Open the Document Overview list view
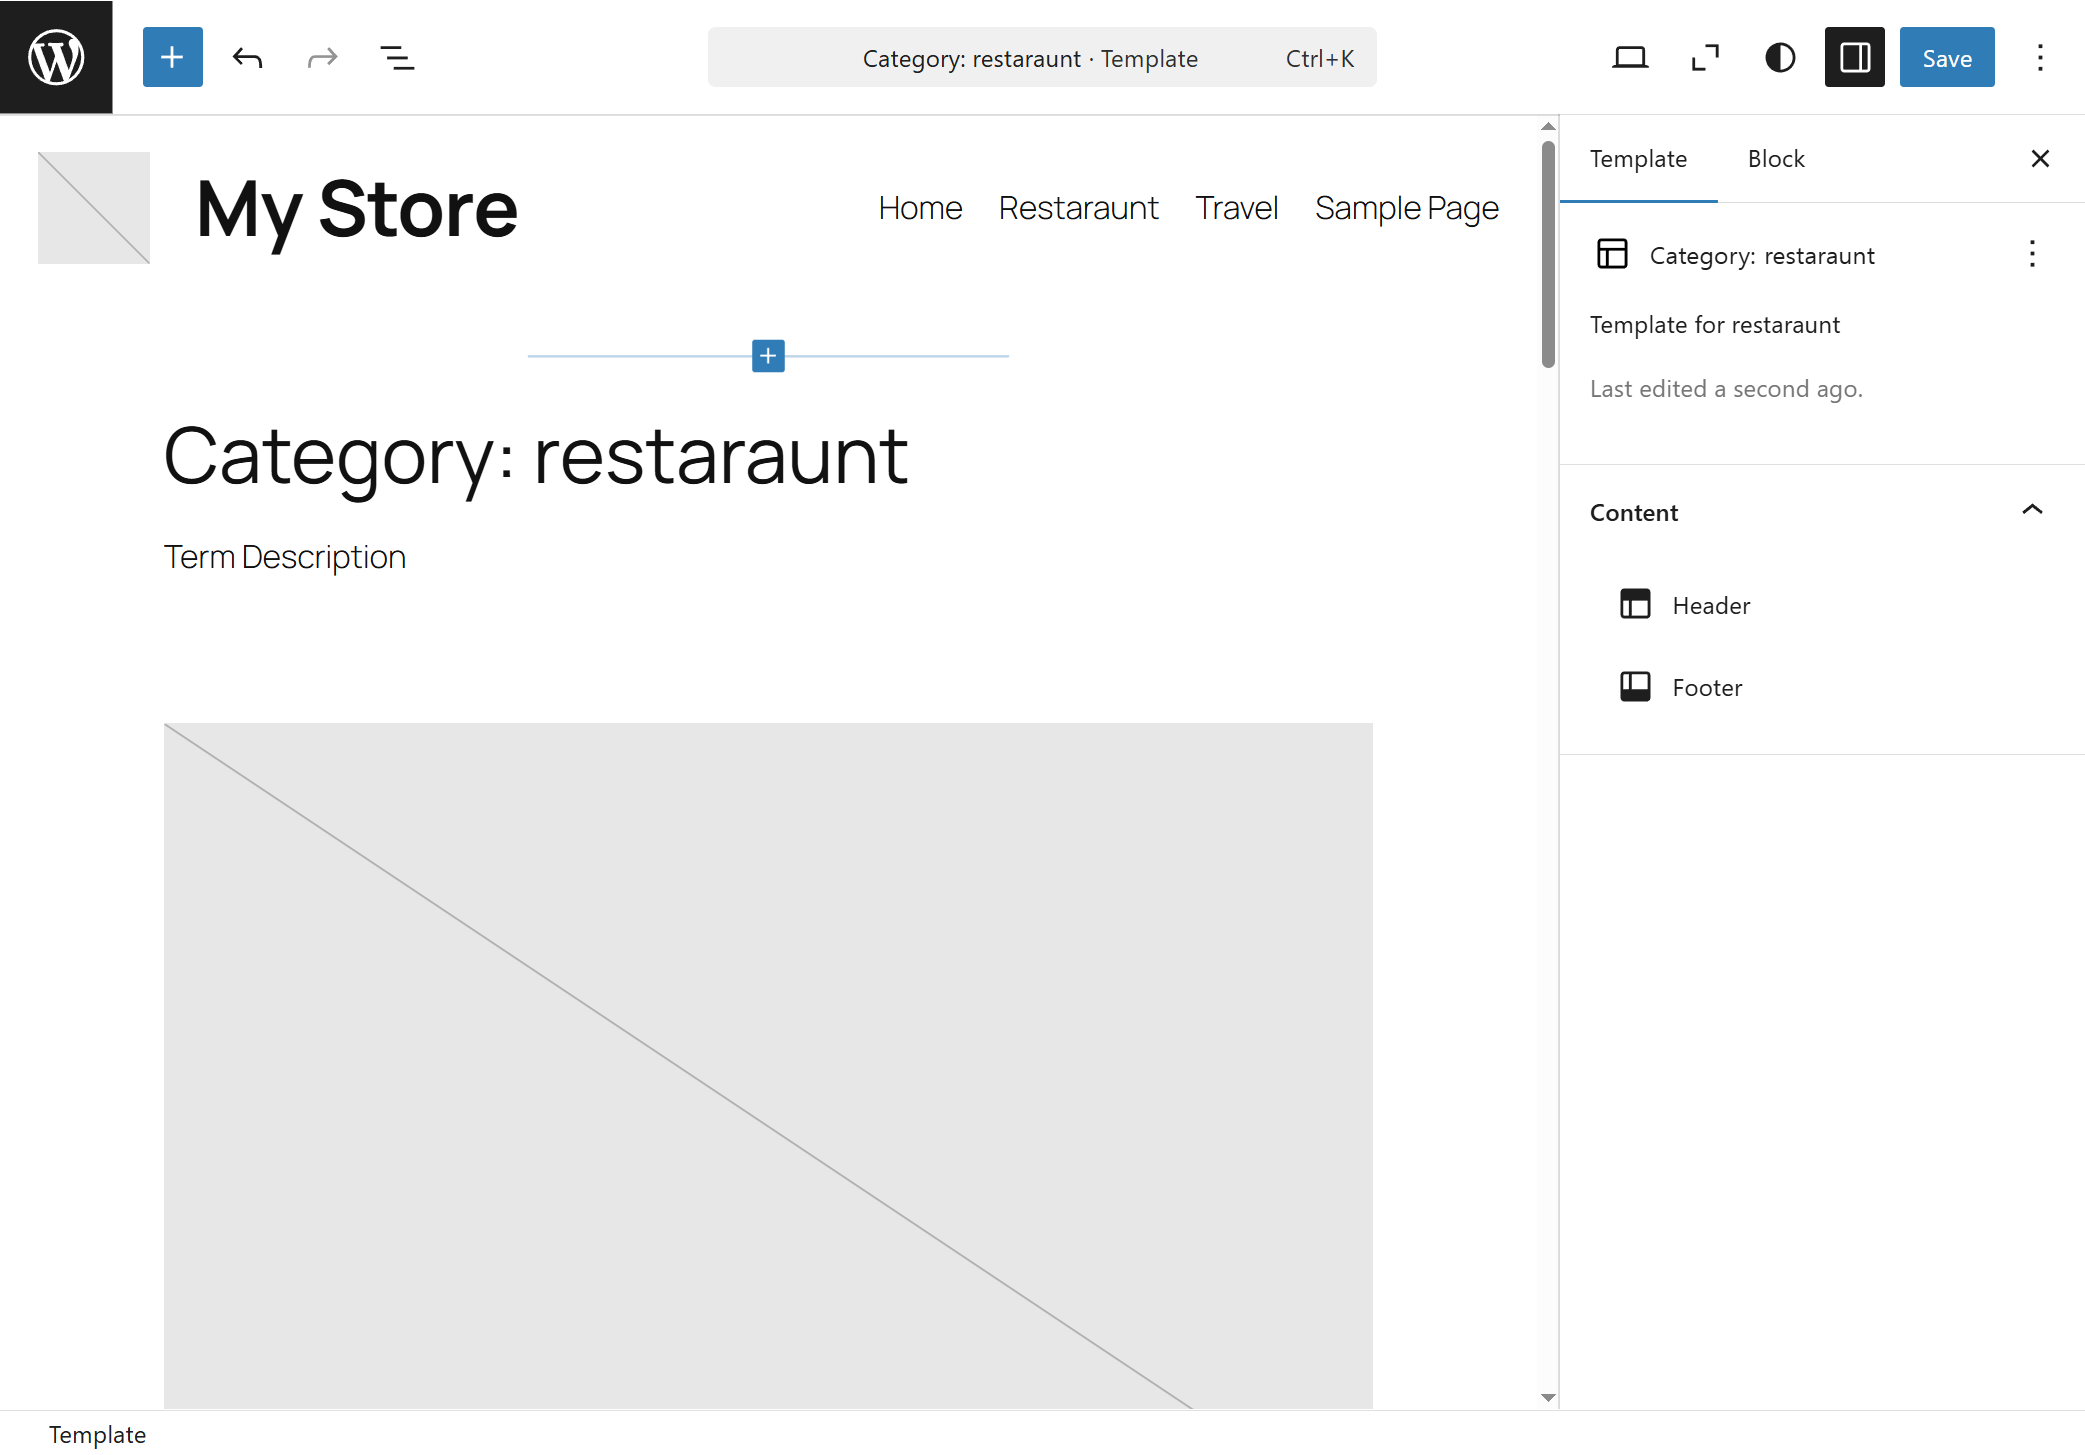The width and height of the screenshot is (2085, 1455). point(397,57)
